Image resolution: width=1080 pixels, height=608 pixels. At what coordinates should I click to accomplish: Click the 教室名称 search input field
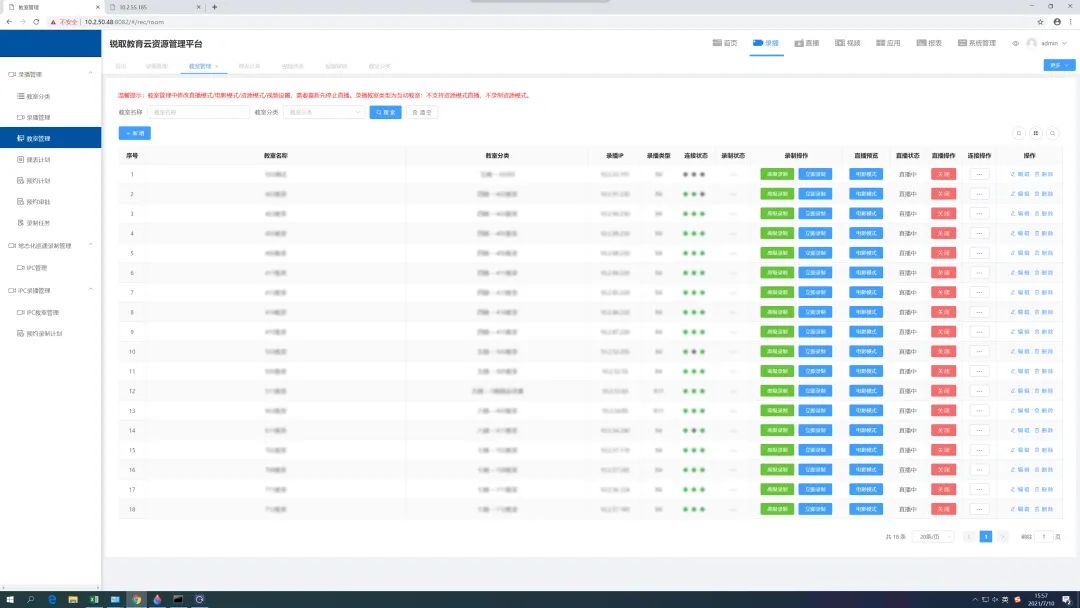[x=198, y=113]
